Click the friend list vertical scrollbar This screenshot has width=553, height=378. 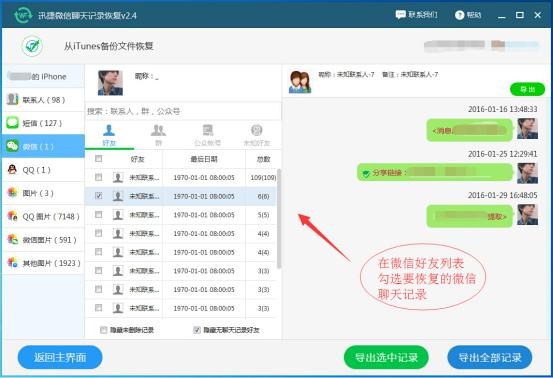[279, 219]
